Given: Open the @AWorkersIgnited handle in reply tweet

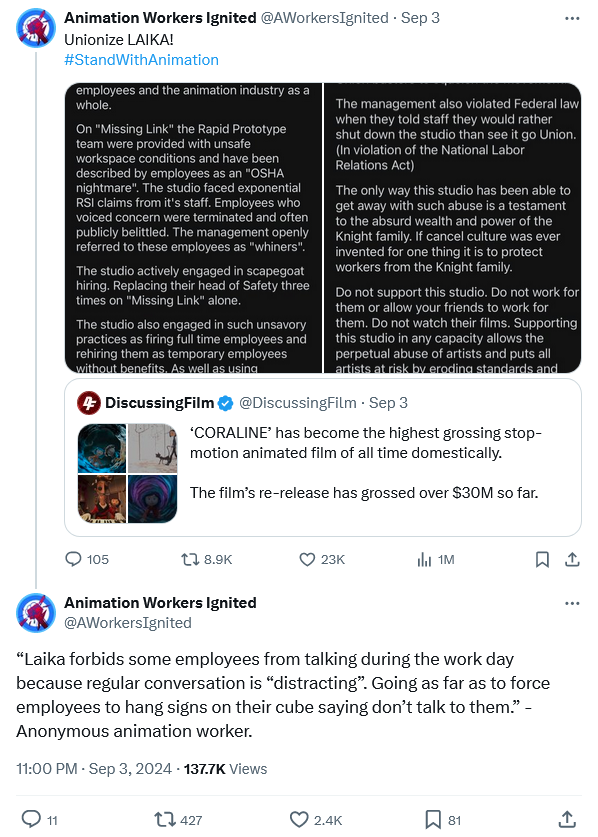Looking at the screenshot, I should [x=128, y=623].
